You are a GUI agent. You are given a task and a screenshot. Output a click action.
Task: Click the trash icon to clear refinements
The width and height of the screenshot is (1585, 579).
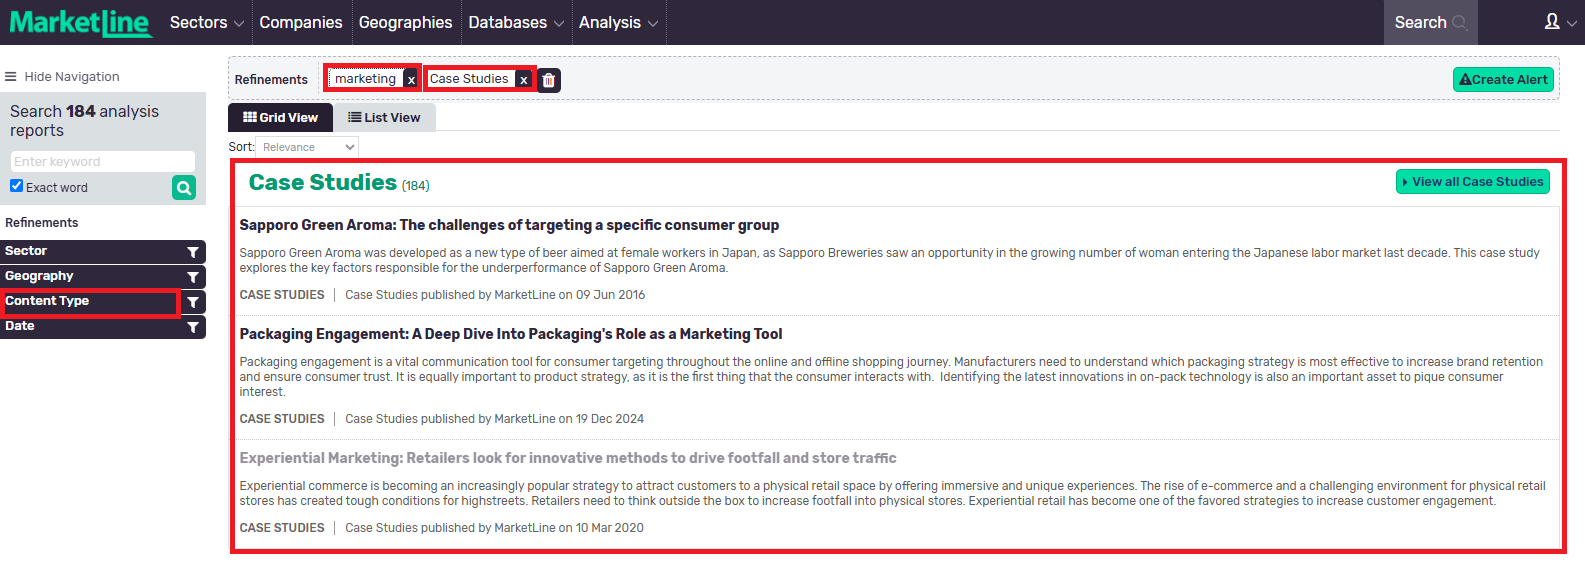[x=549, y=80]
